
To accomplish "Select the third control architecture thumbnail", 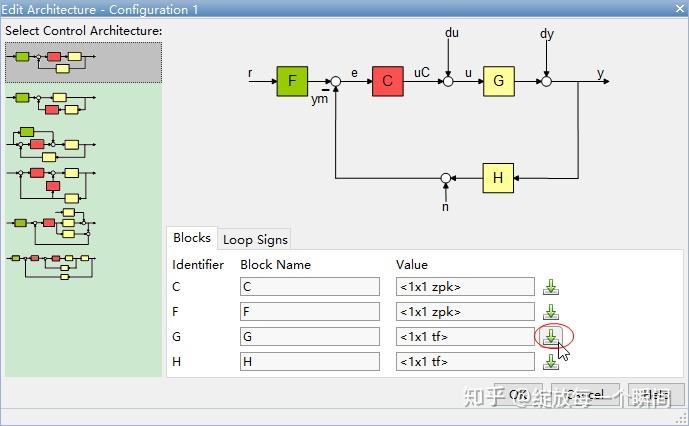I will pos(51,144).
